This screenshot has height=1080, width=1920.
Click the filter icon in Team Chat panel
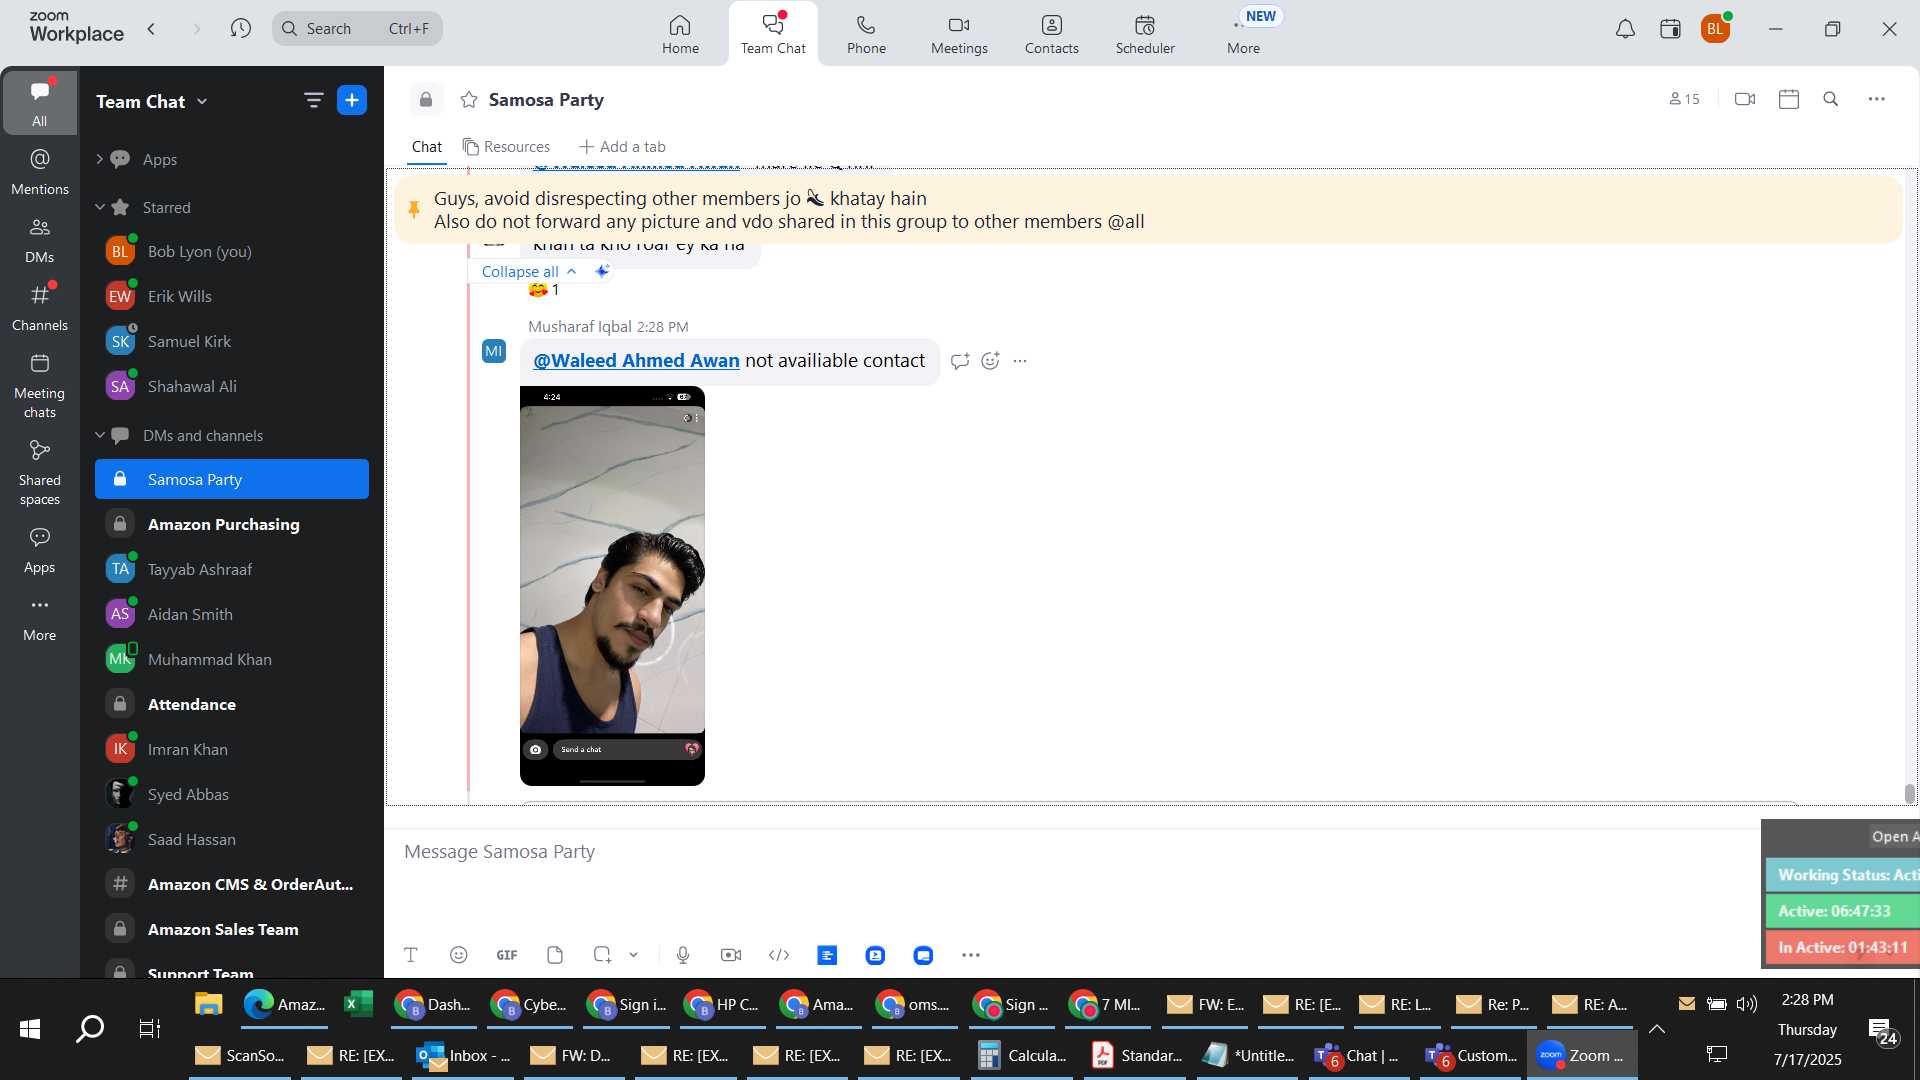(314, 100)
